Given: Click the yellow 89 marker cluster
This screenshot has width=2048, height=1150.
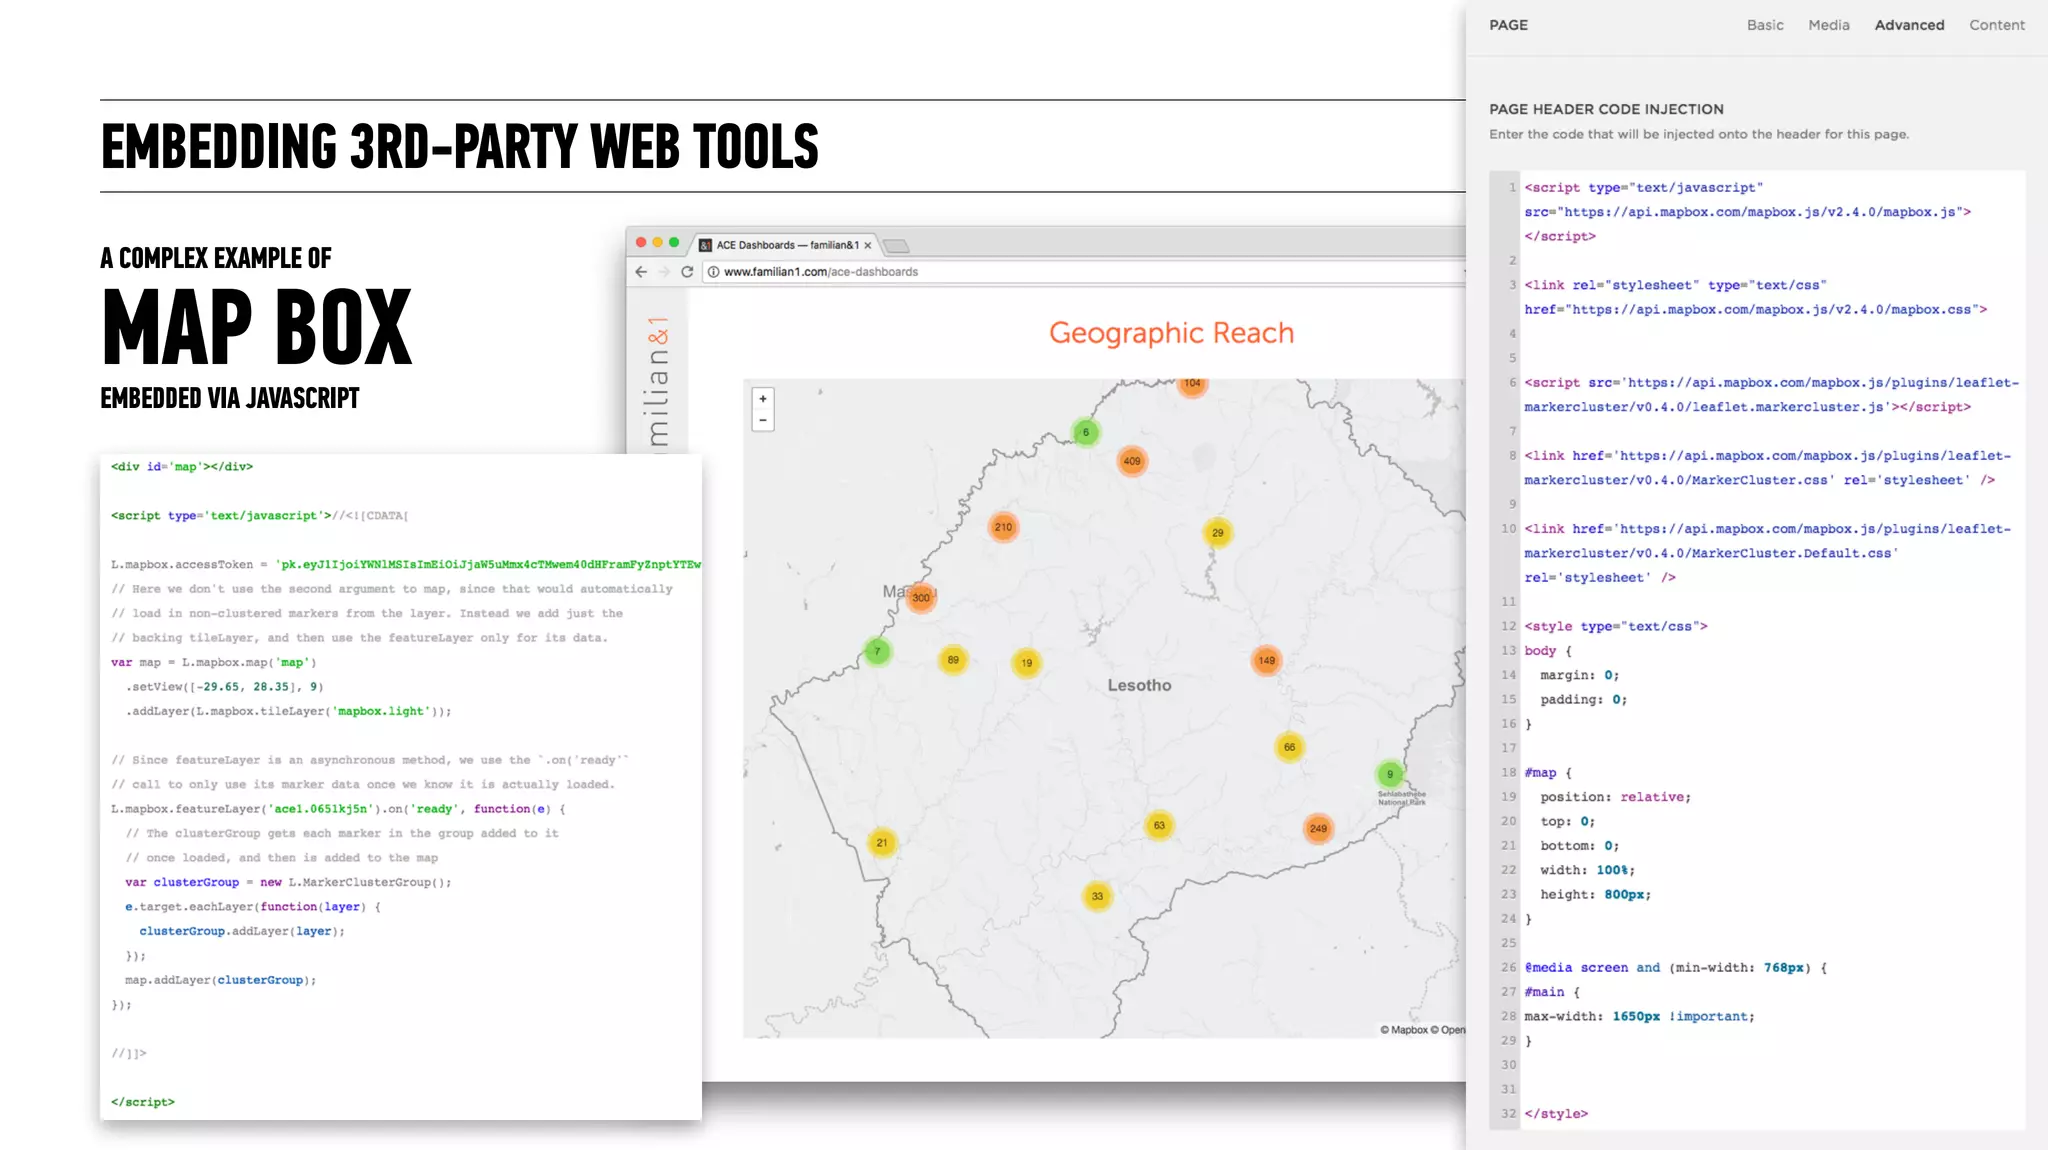Looking at the screenshot, I should pyautogui.click(x=953, y=660).
